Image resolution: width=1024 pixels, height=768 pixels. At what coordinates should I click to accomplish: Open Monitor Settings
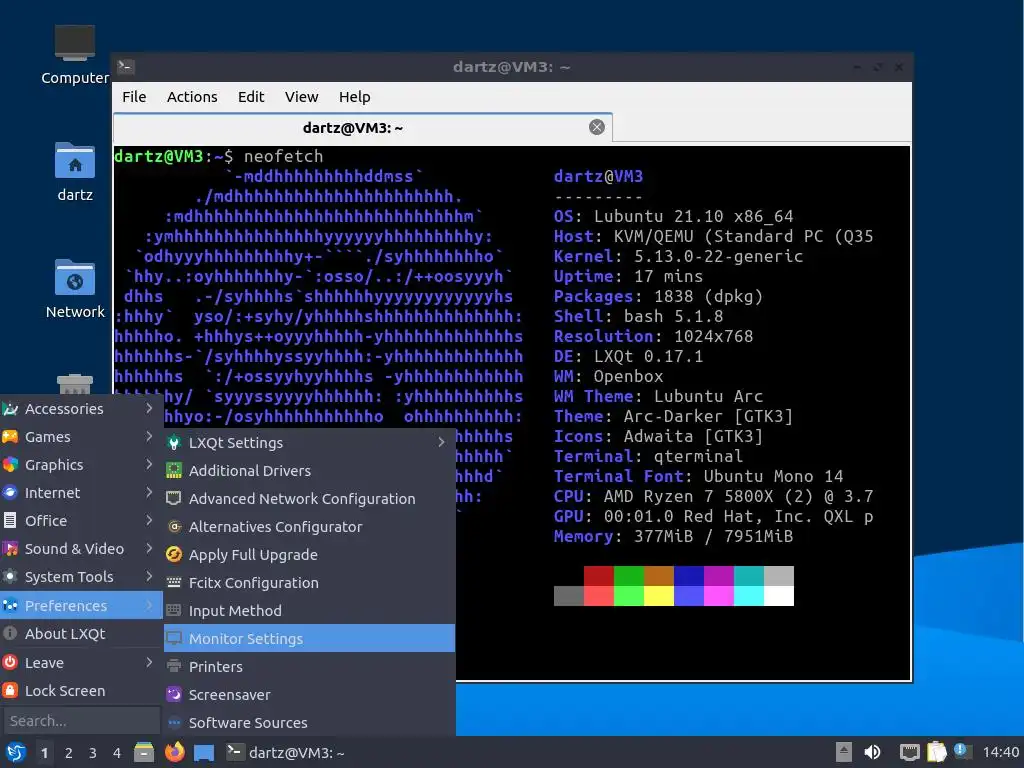pos(310,639)
